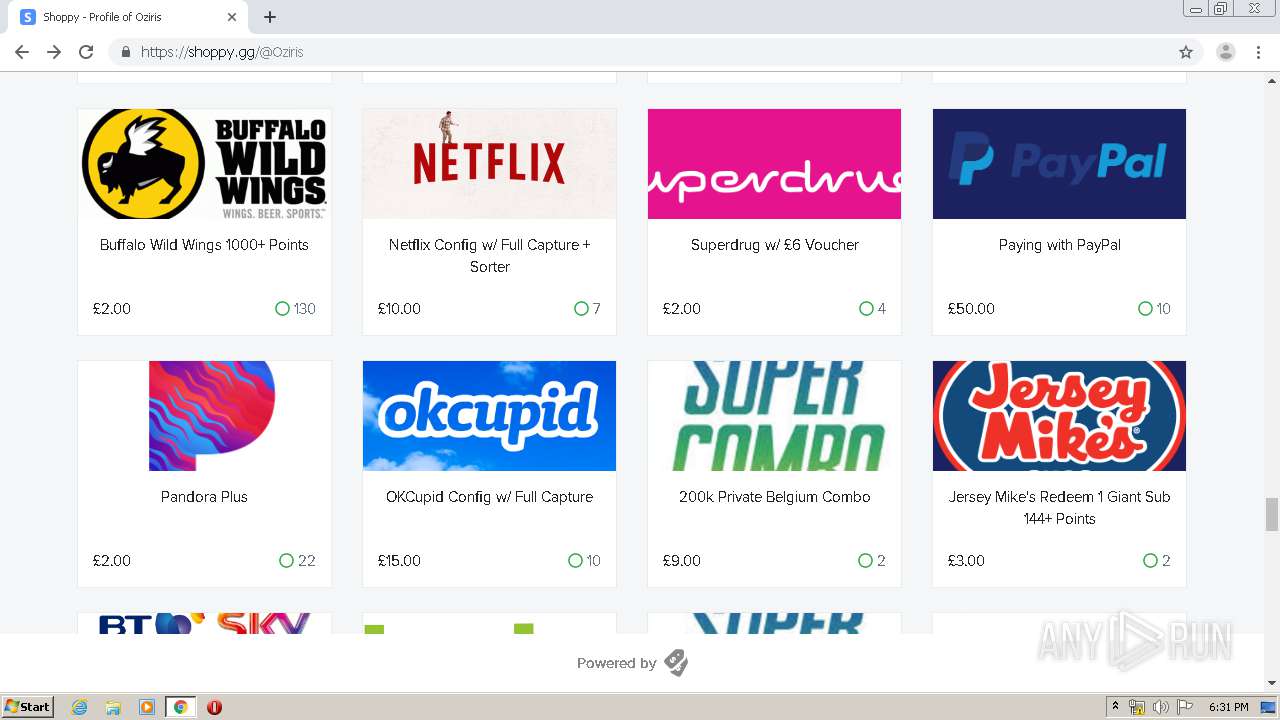Open the Windows Start menu

[28, 707]
